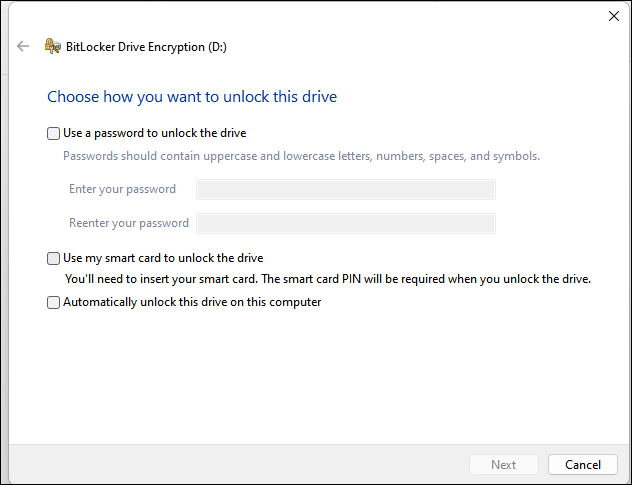
Task: Focus the Reenter your password field
Action: tap(345, 223)
